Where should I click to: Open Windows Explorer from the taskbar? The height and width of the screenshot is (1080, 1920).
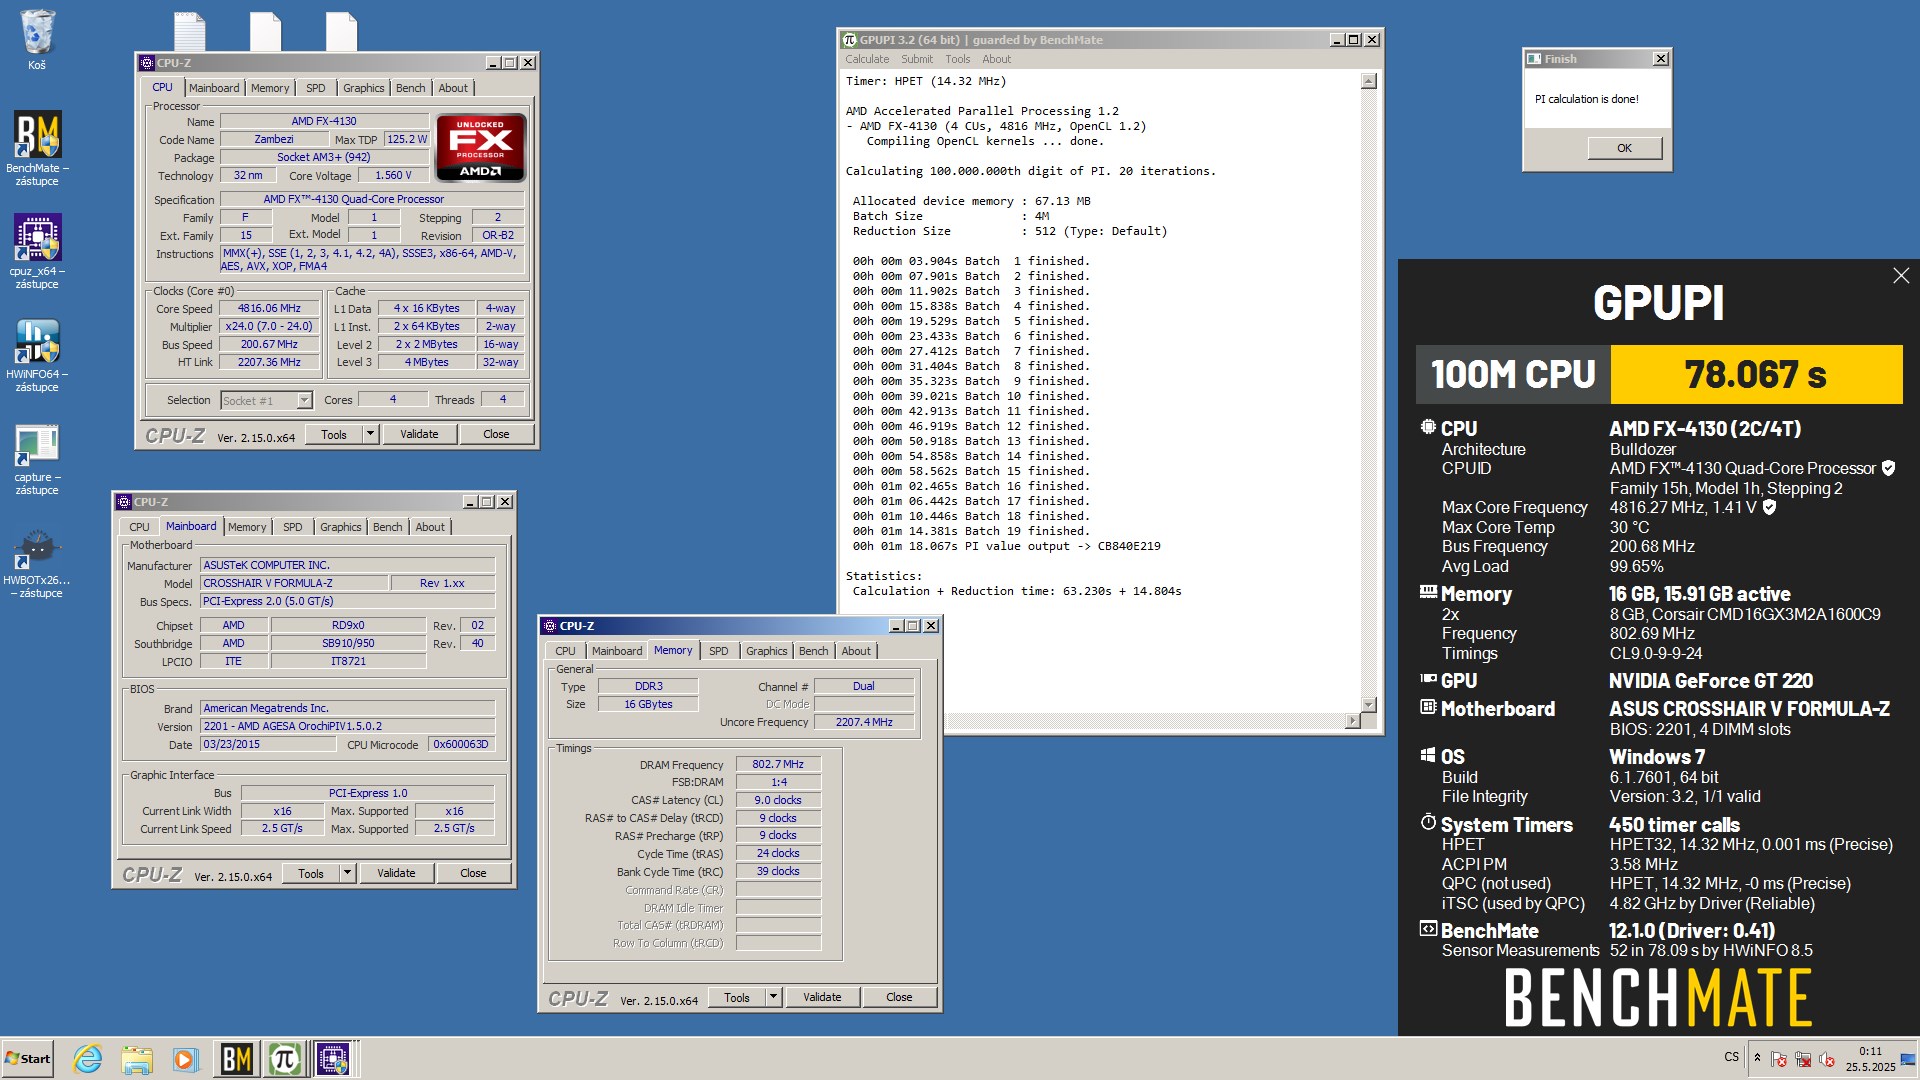pos(136,1059)
